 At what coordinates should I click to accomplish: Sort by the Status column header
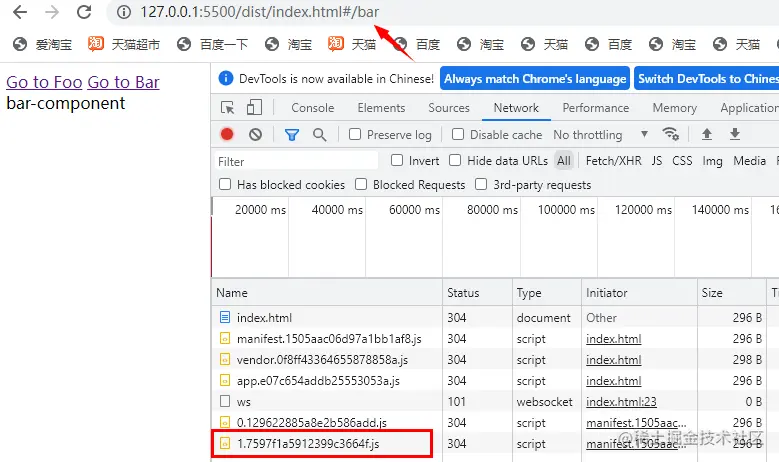click(x=477, y=293)
